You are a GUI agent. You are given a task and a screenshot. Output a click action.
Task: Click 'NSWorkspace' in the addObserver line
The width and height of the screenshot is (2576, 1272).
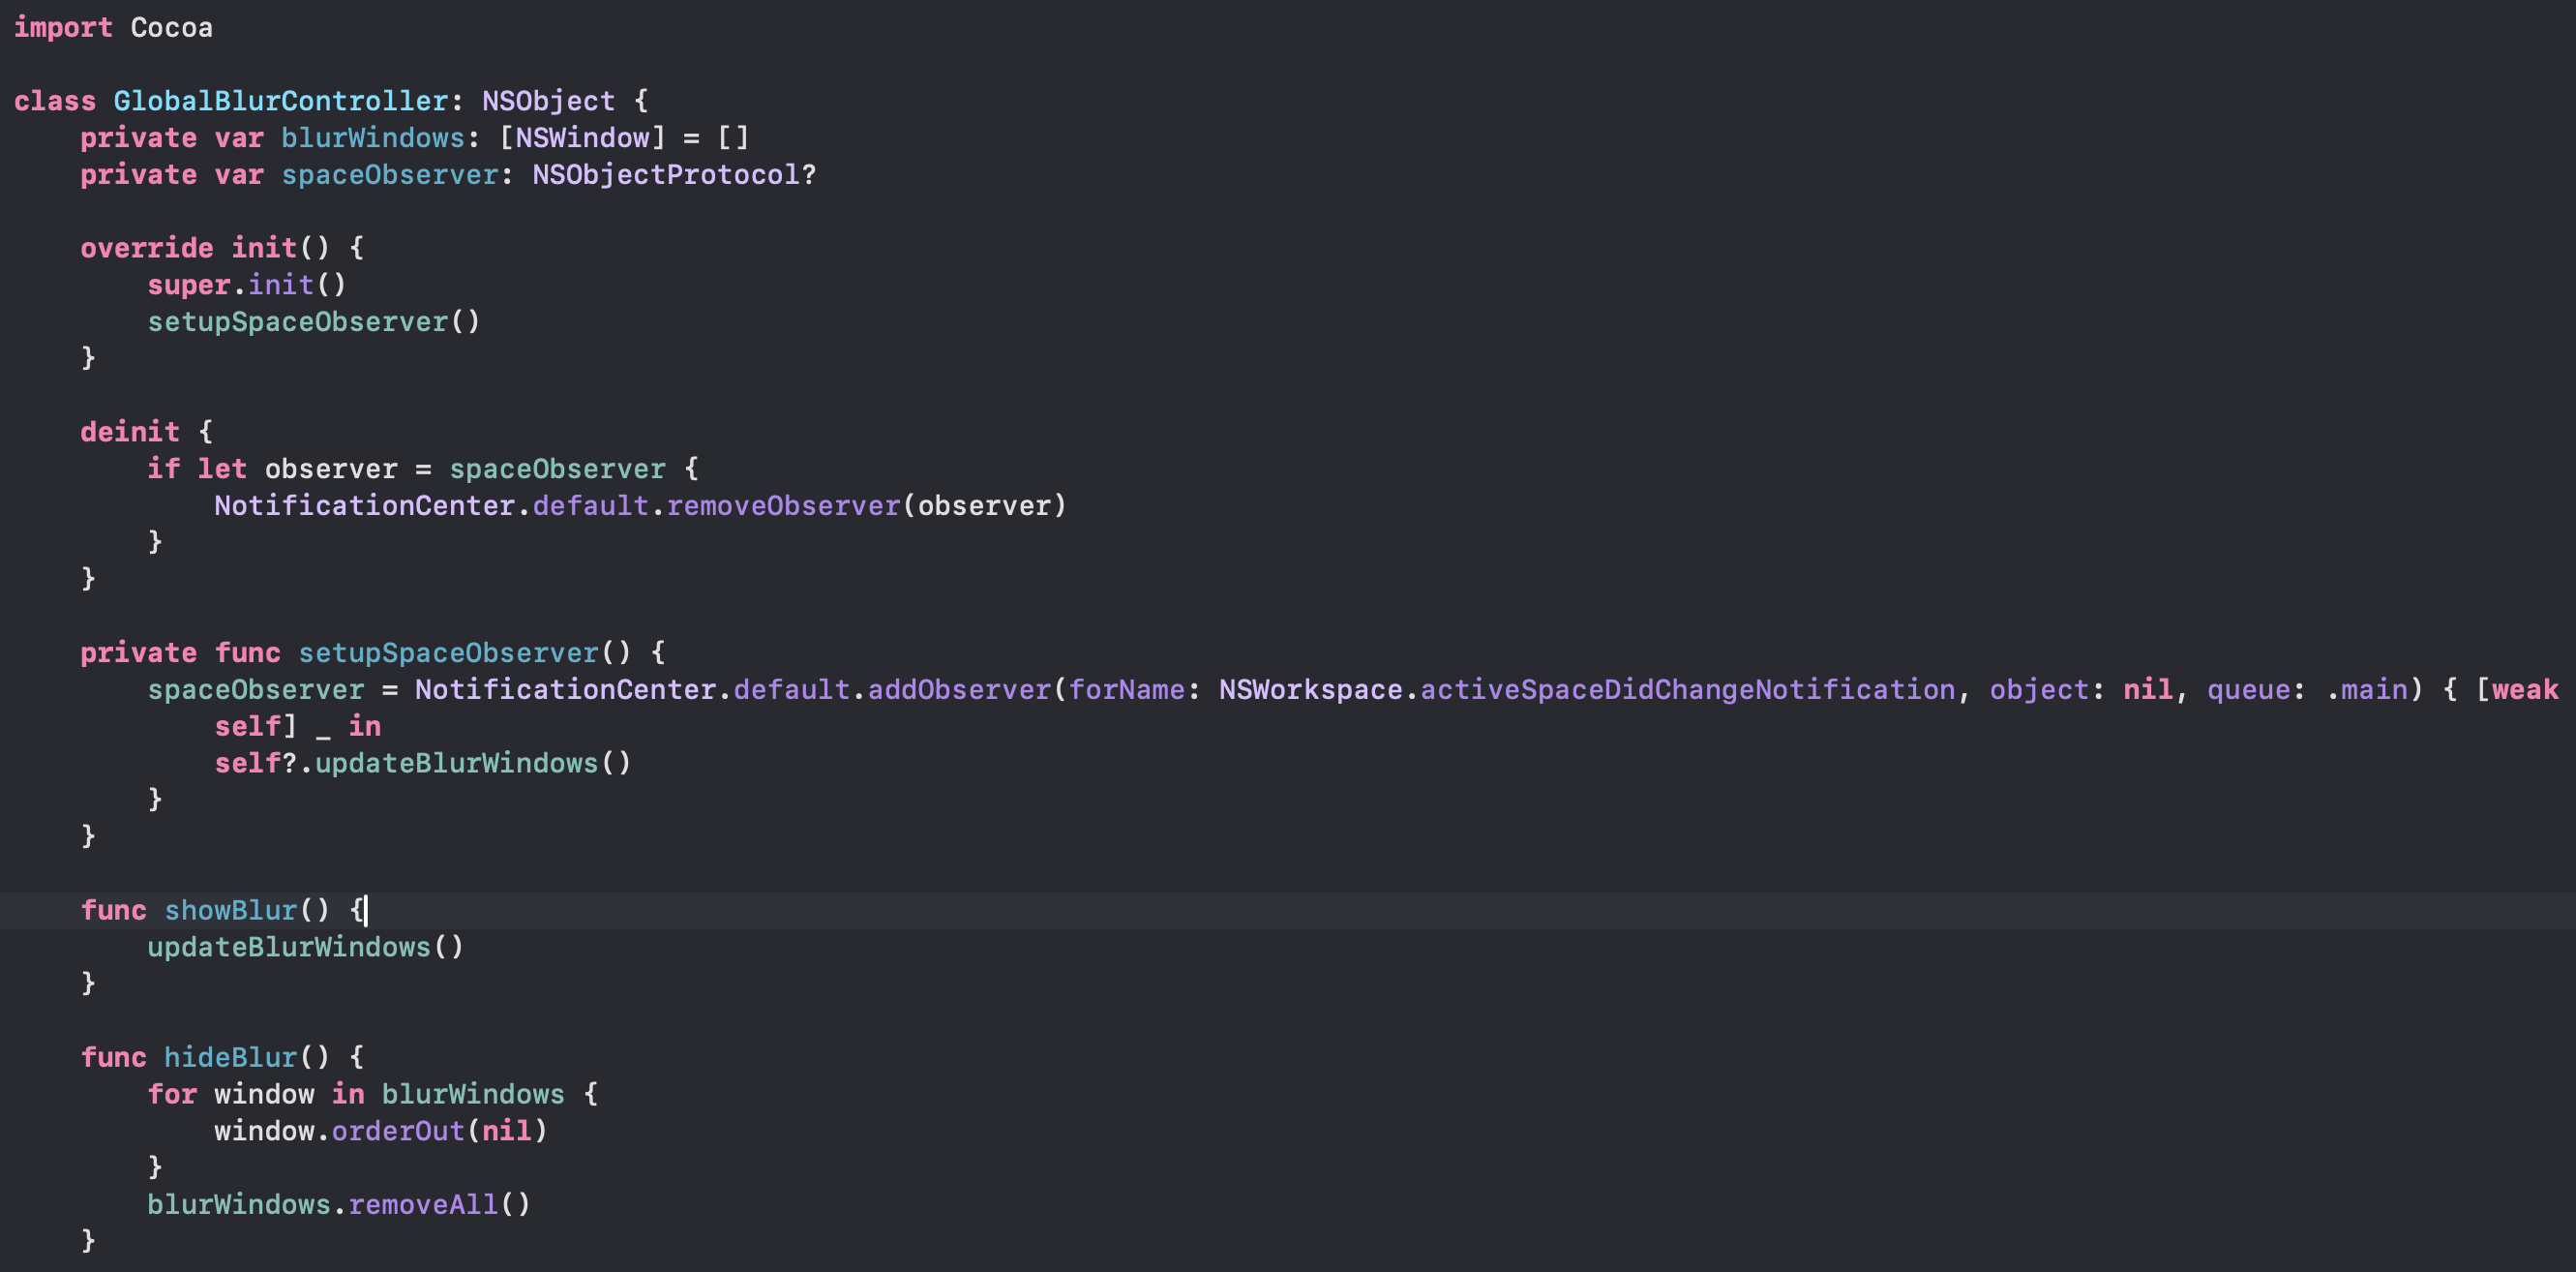point(1311,690)
